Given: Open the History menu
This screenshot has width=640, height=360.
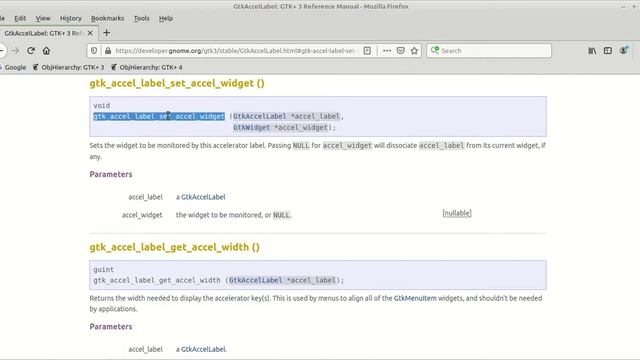Looking at the screenshot, I should click(71, 18).
